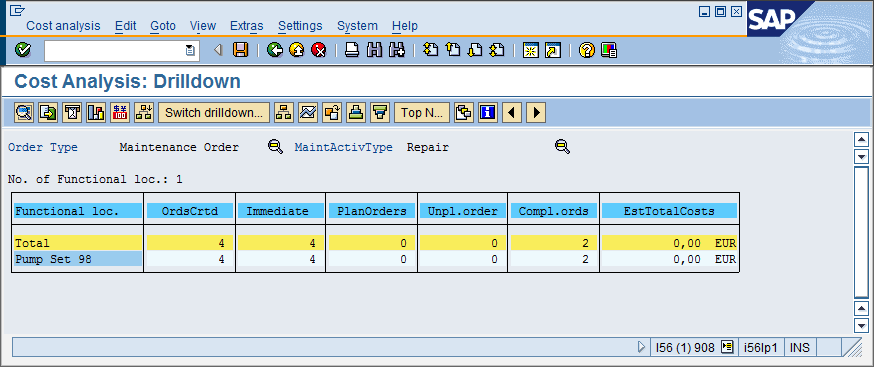Image resolution: width=874 pixels, height=367 pixels.
Task: Click the PlanOrders column header
Action: point(372,211)
